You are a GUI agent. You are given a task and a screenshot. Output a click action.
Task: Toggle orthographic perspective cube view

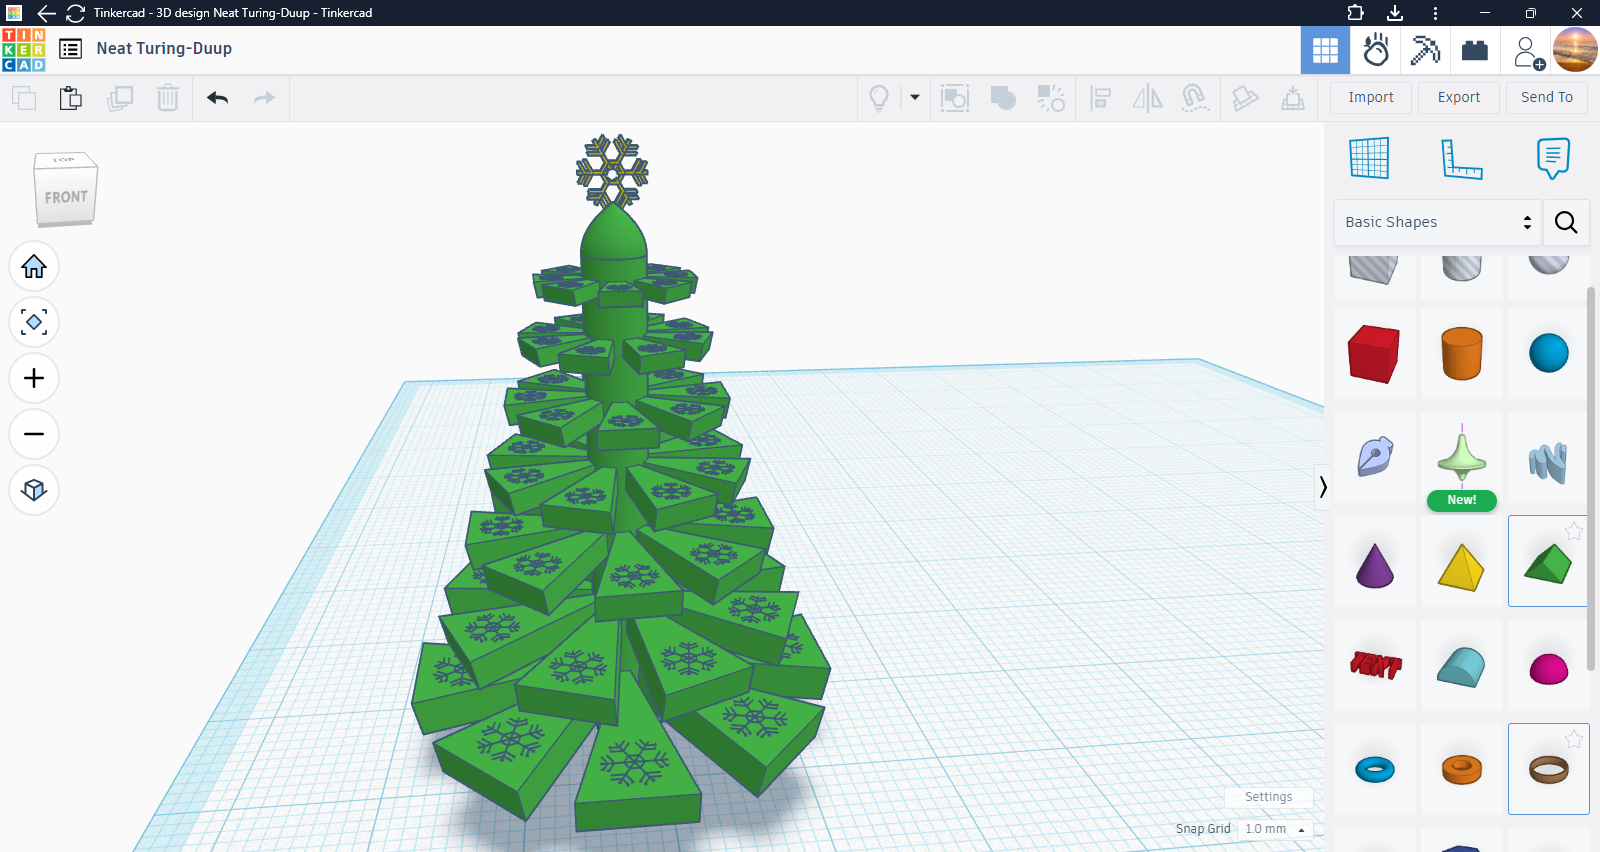click(34, 491)
